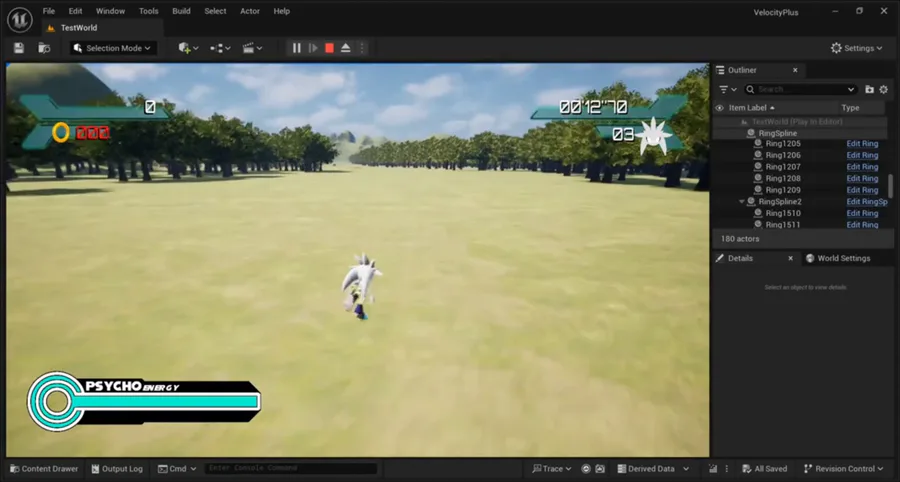Expand the Outliner search history chevron

851,90
